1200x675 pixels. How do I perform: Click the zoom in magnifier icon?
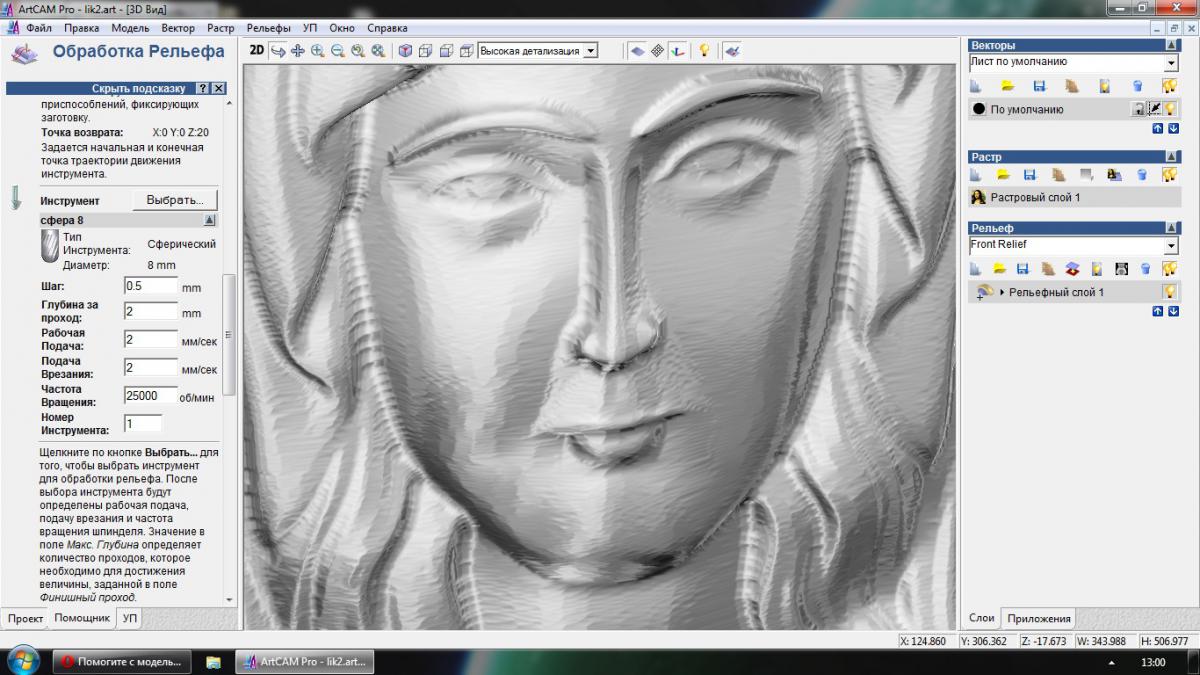[x=318, y=50]
